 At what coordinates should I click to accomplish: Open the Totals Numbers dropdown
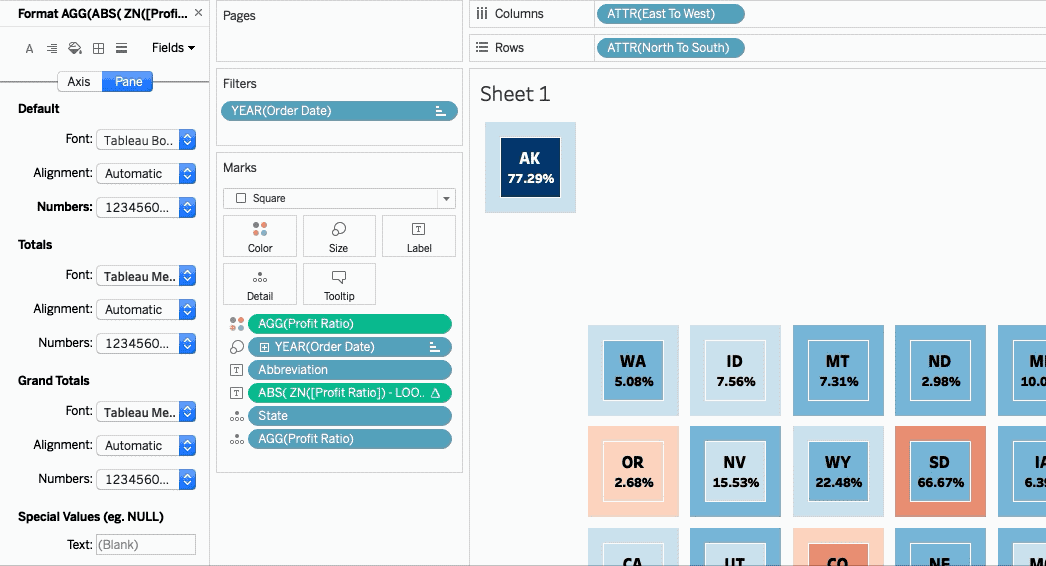pos(146,344)
